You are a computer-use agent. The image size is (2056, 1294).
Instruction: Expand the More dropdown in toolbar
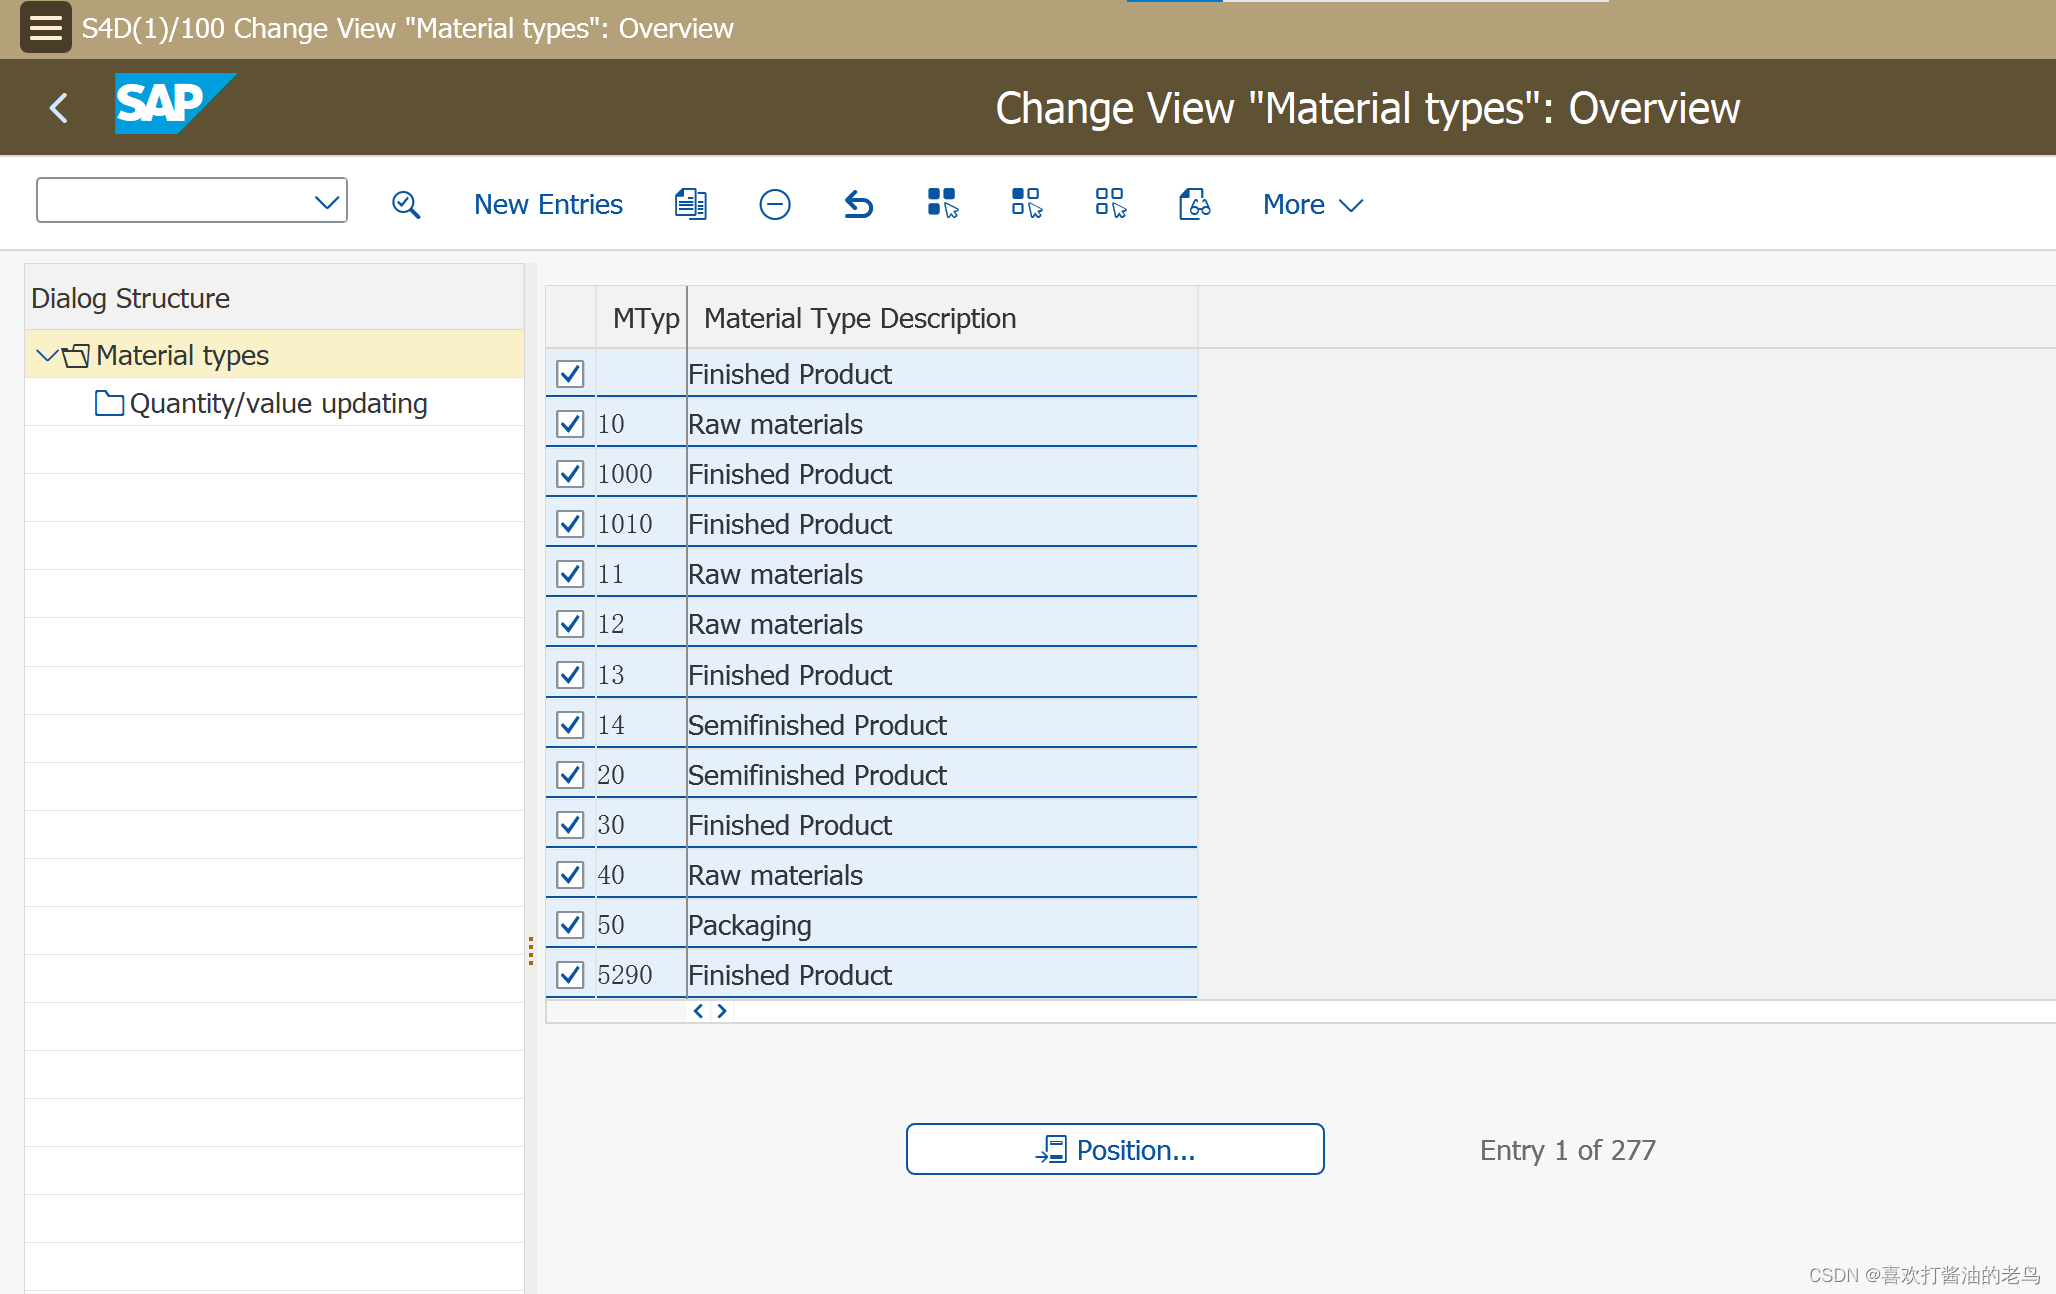1311,204
